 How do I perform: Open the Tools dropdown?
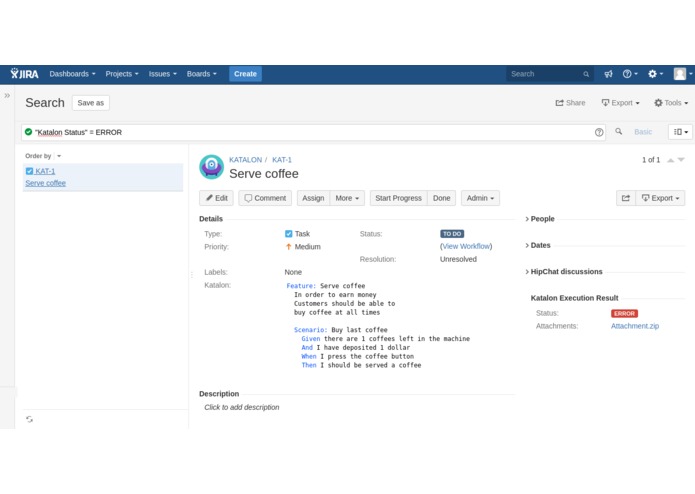coord(671,103)
